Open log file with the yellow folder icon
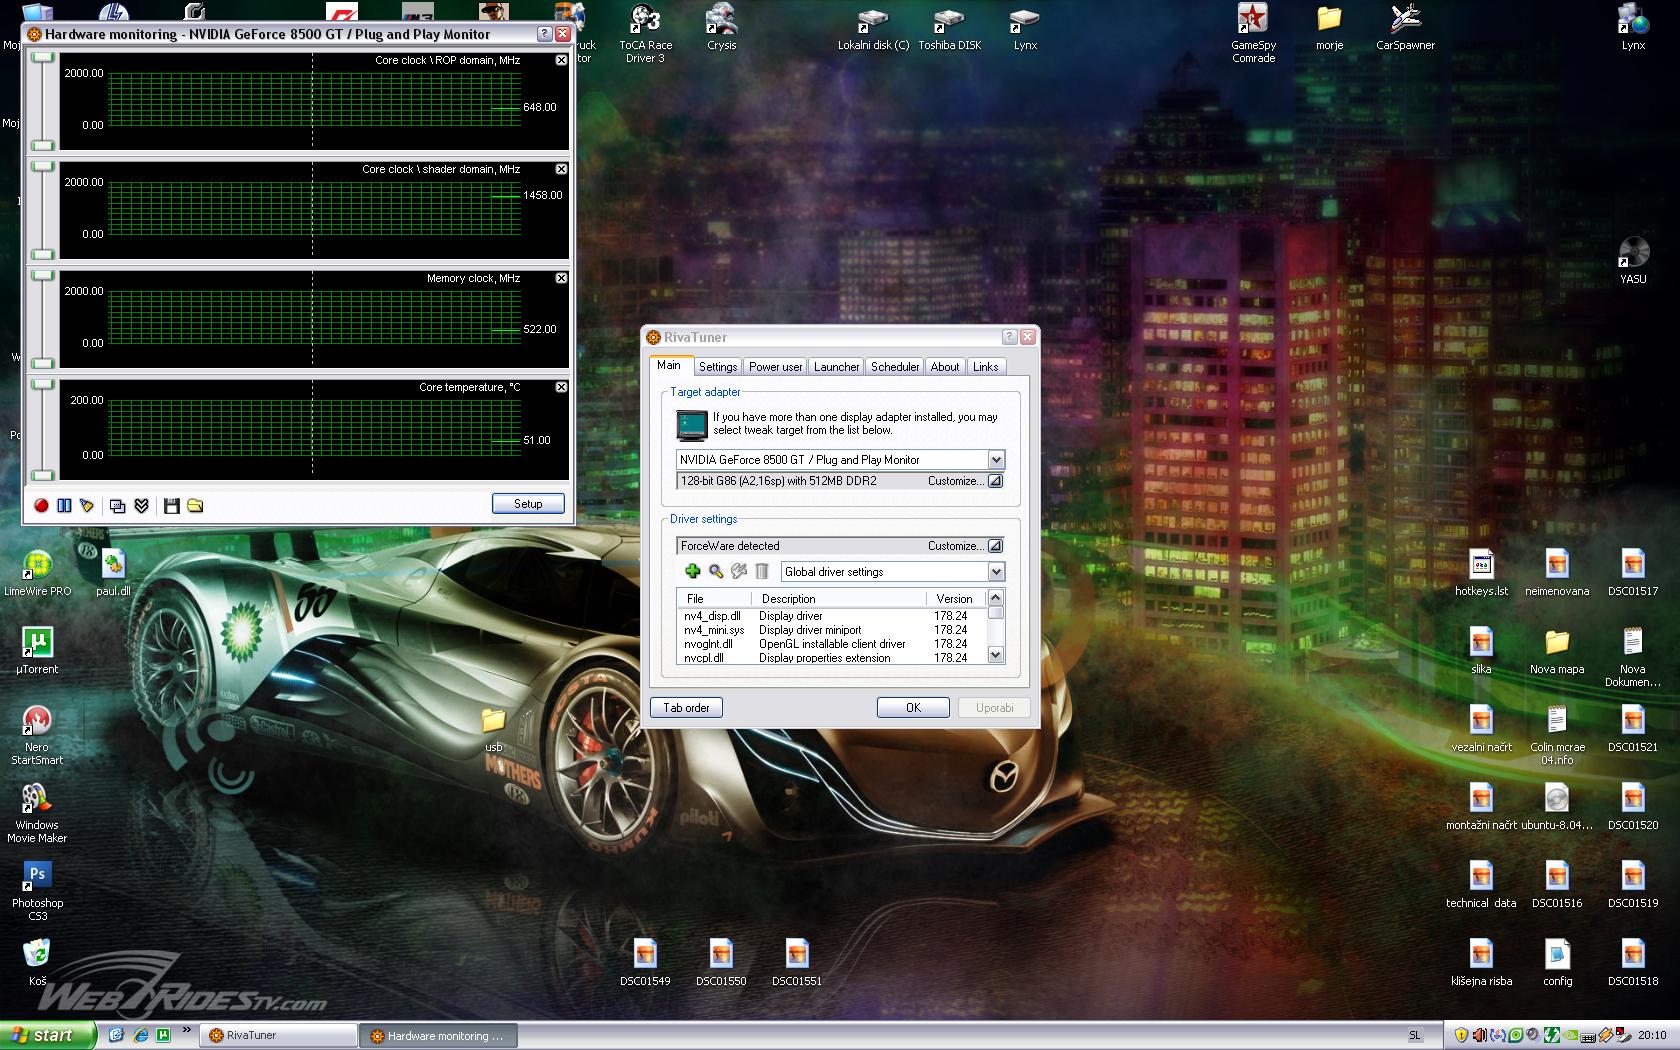Screen dimensions: 1680x1050 click(195, 506)
